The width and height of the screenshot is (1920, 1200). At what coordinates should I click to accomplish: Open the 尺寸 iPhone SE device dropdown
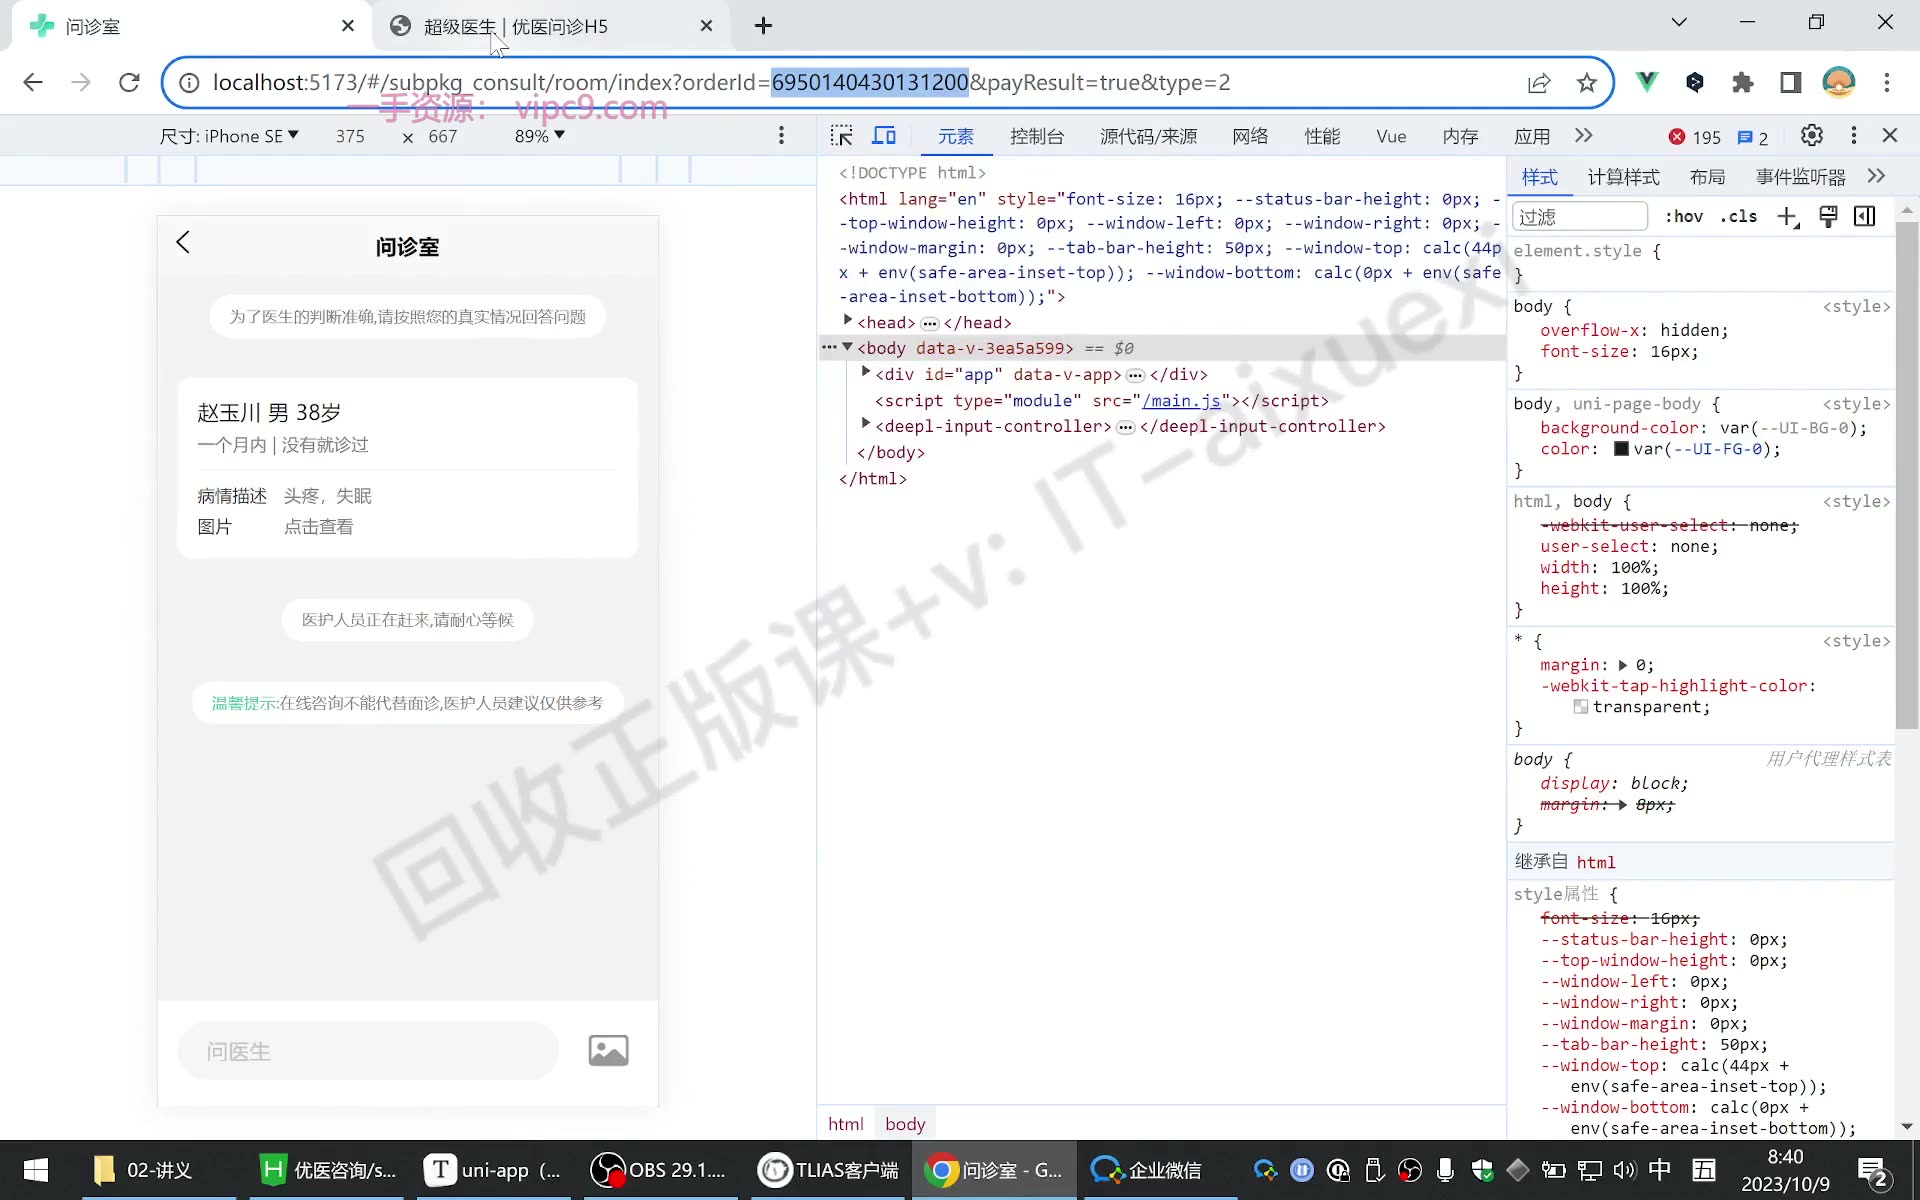(x=230, y=136)
